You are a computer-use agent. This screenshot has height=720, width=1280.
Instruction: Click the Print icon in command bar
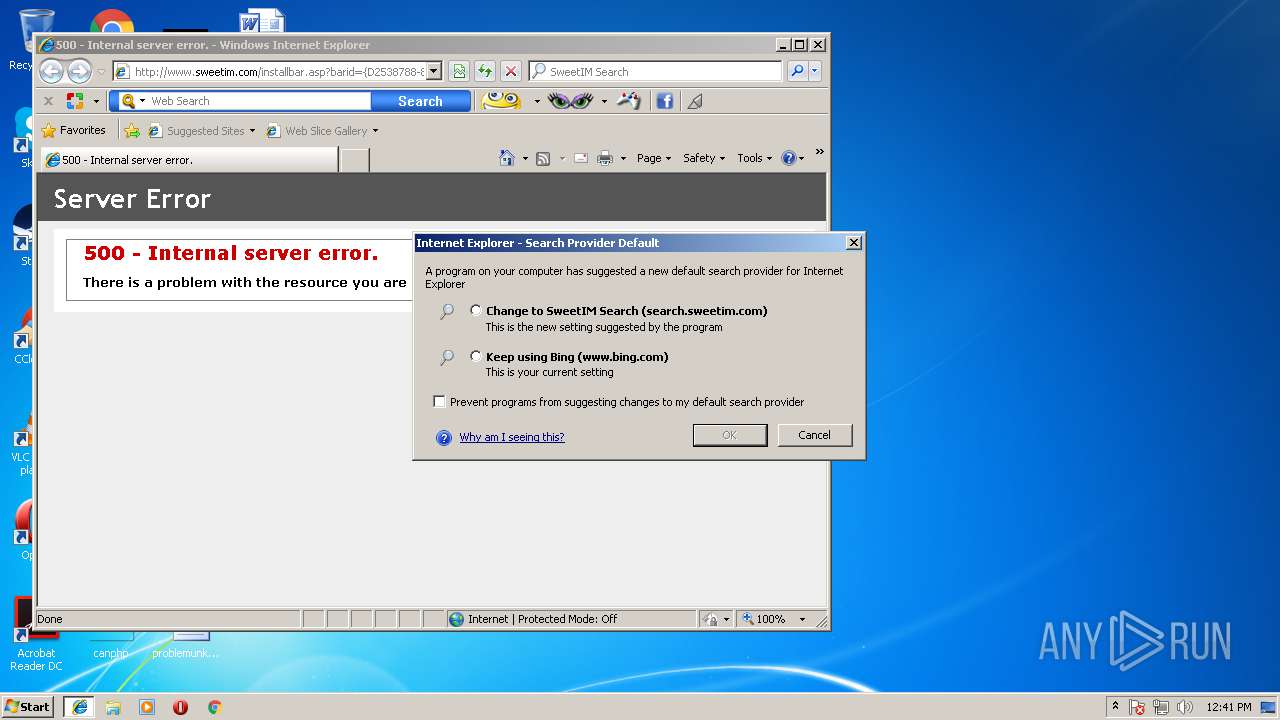[x=605, y=158]
